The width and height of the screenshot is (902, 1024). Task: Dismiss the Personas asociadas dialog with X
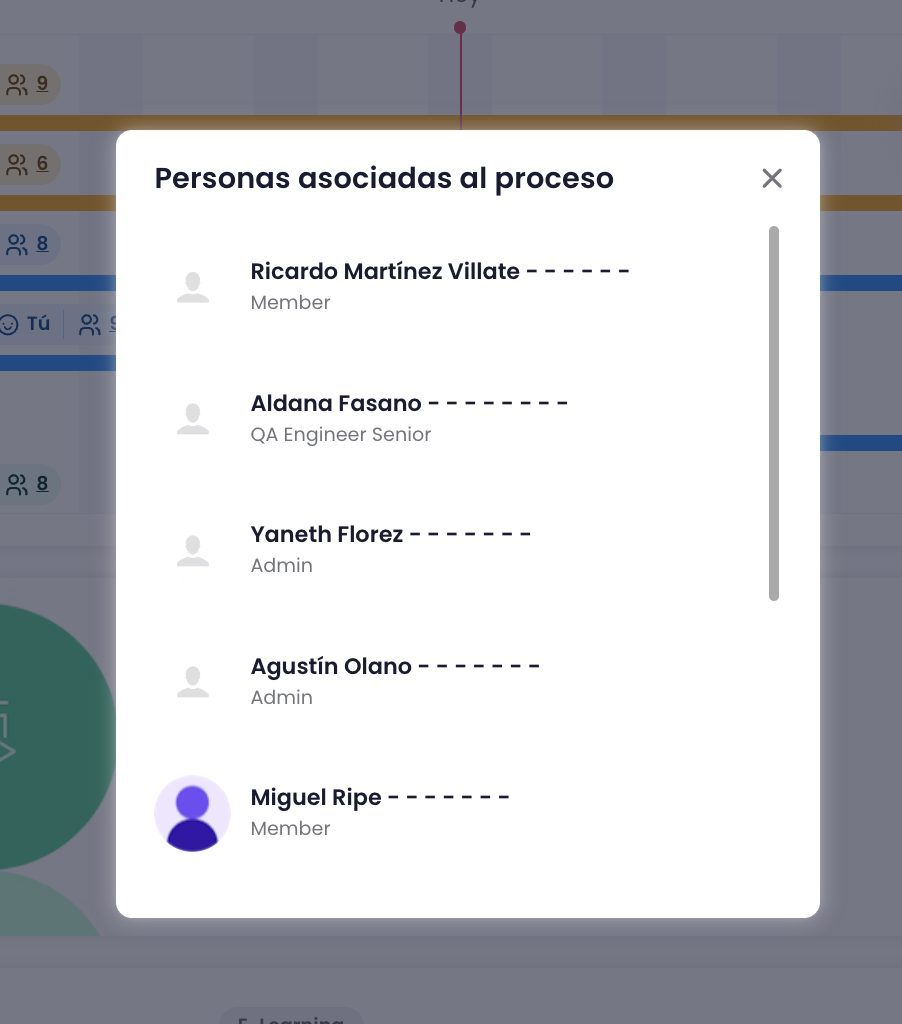771,178
